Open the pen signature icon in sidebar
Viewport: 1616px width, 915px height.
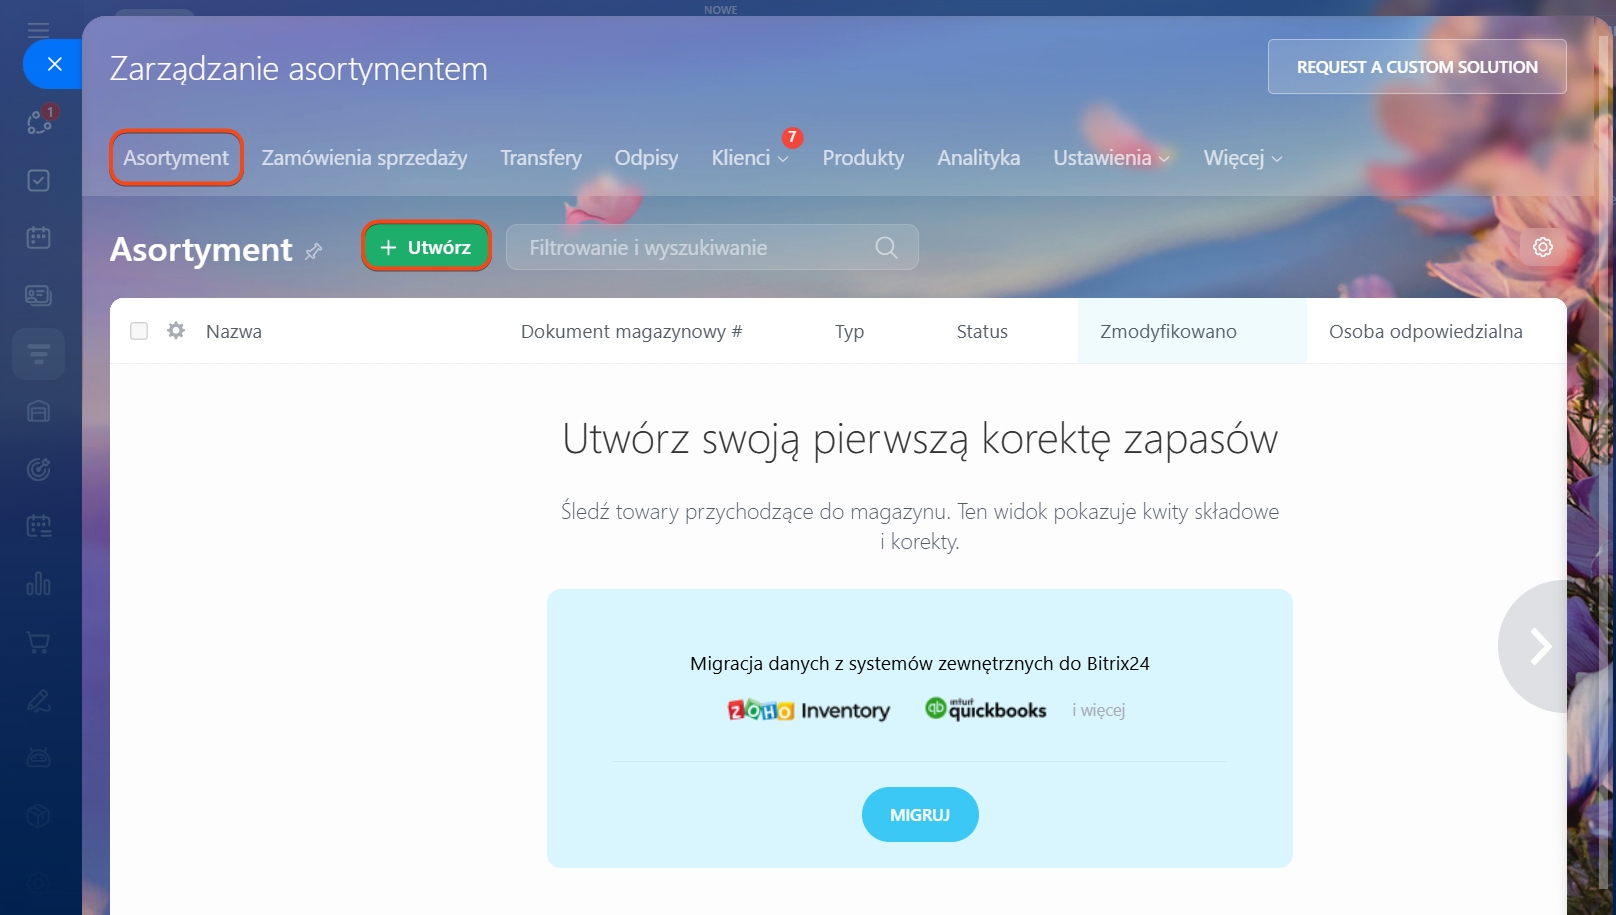click(38, 700)
